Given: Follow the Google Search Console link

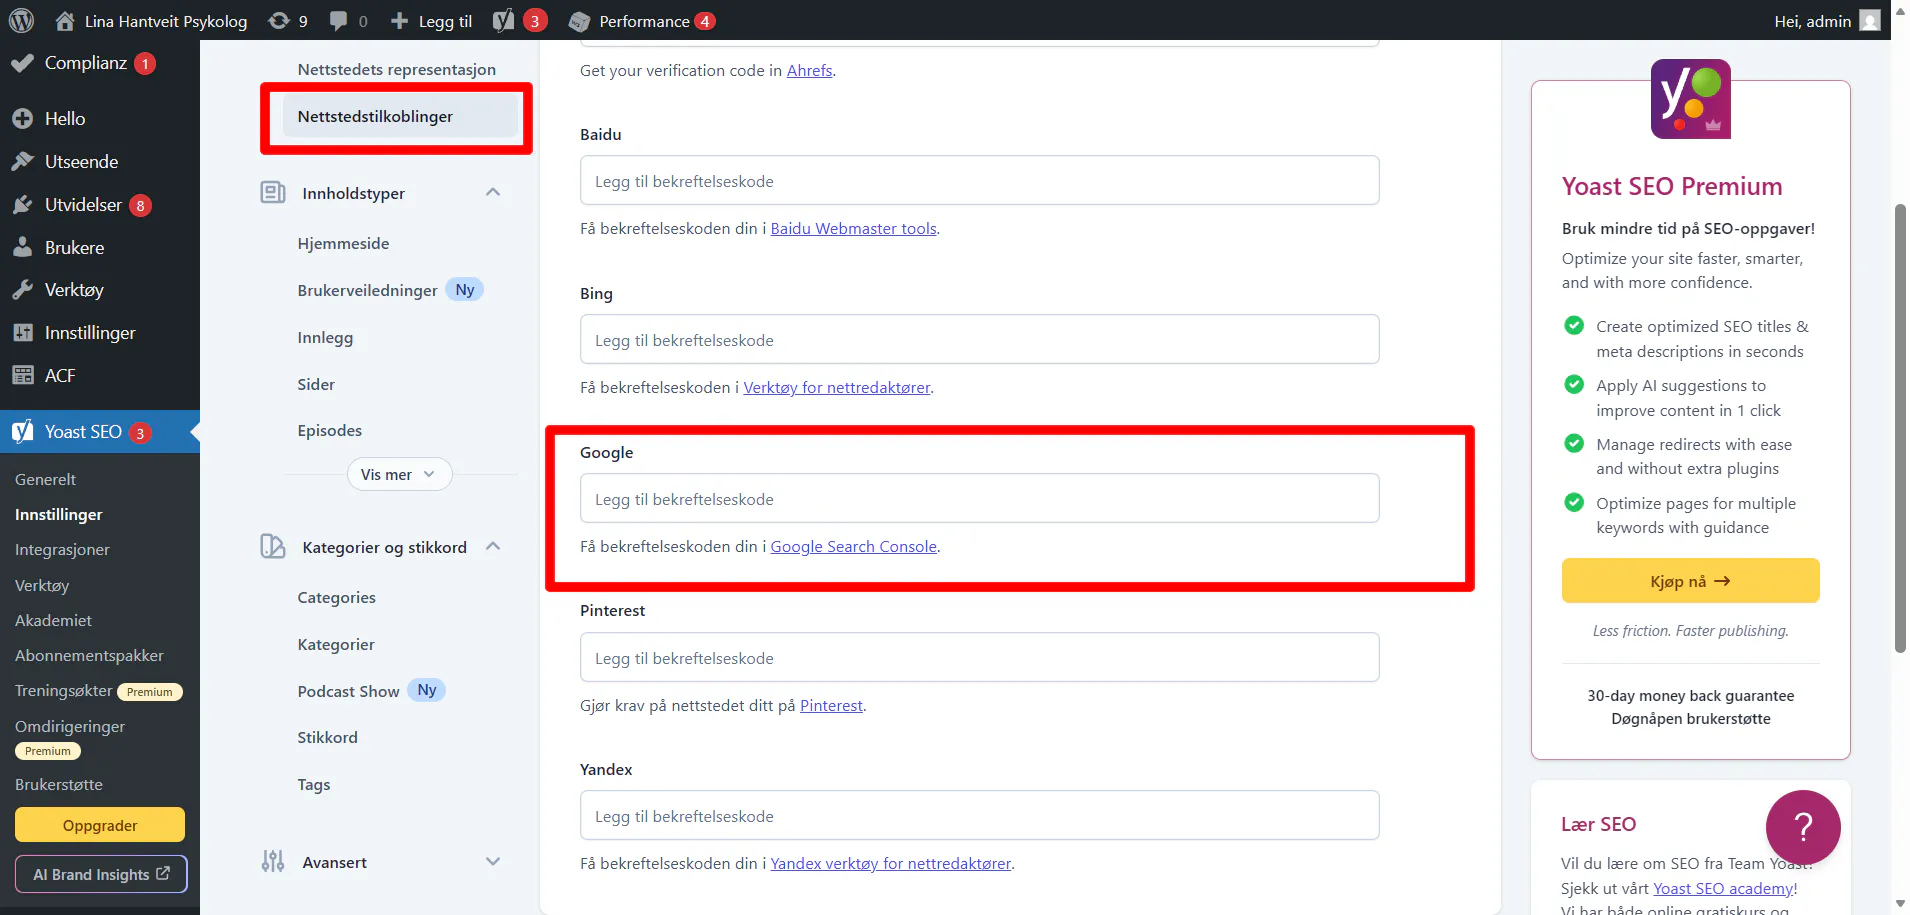Looking at the screenshot, I should click(853, 546).
